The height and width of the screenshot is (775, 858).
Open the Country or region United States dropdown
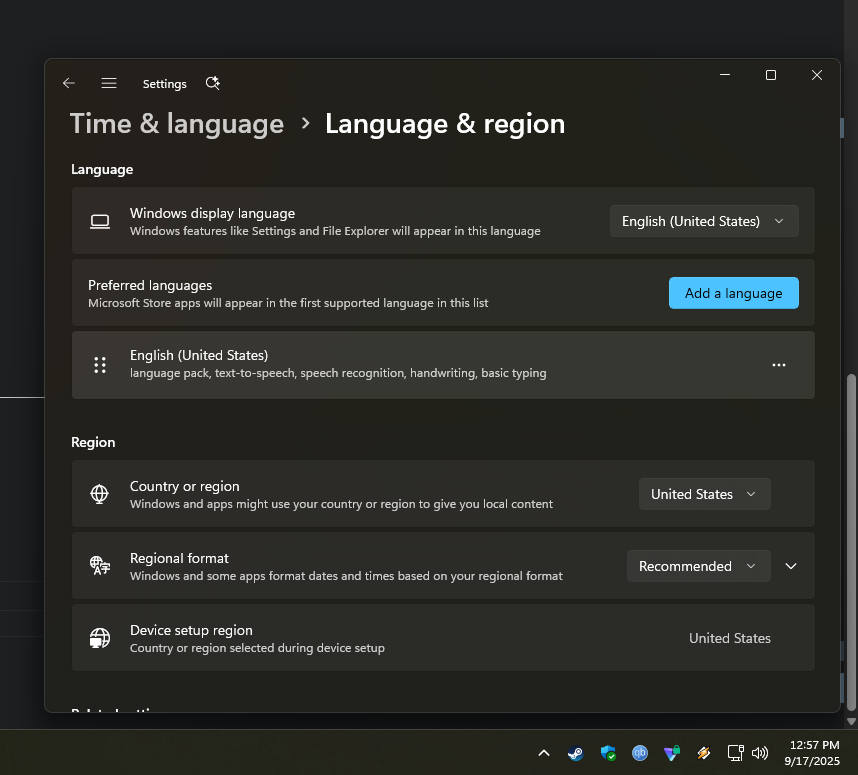[705, 494]
